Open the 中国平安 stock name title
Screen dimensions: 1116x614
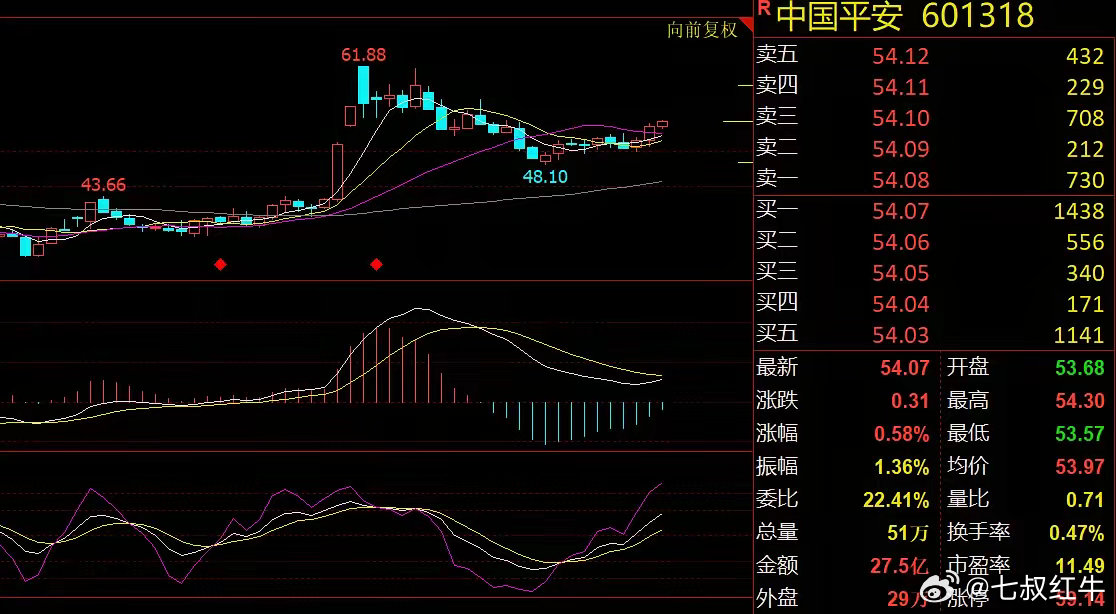point(839,16)
